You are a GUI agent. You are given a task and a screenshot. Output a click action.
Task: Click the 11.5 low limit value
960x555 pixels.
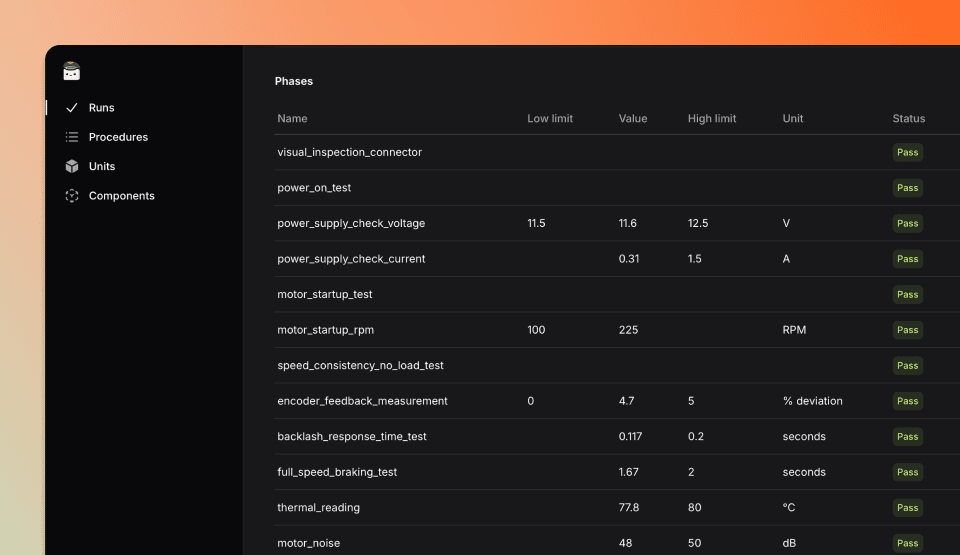pyautogui.click(x=536, y=224)
